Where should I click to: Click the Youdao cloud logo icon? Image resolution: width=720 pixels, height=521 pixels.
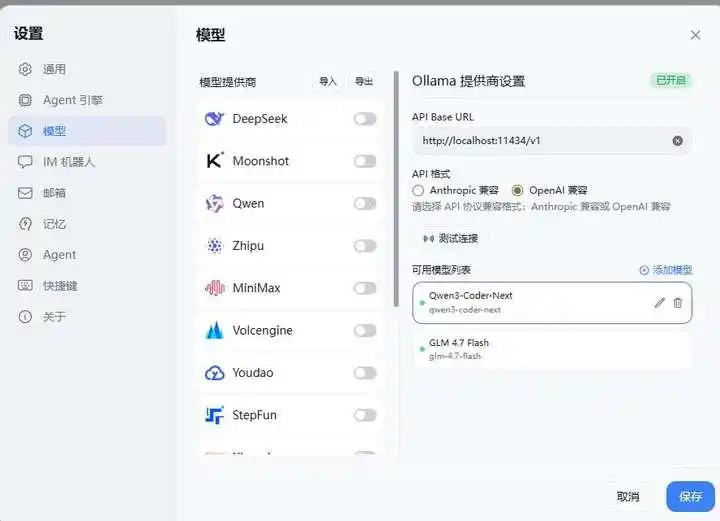click(214, 373)
